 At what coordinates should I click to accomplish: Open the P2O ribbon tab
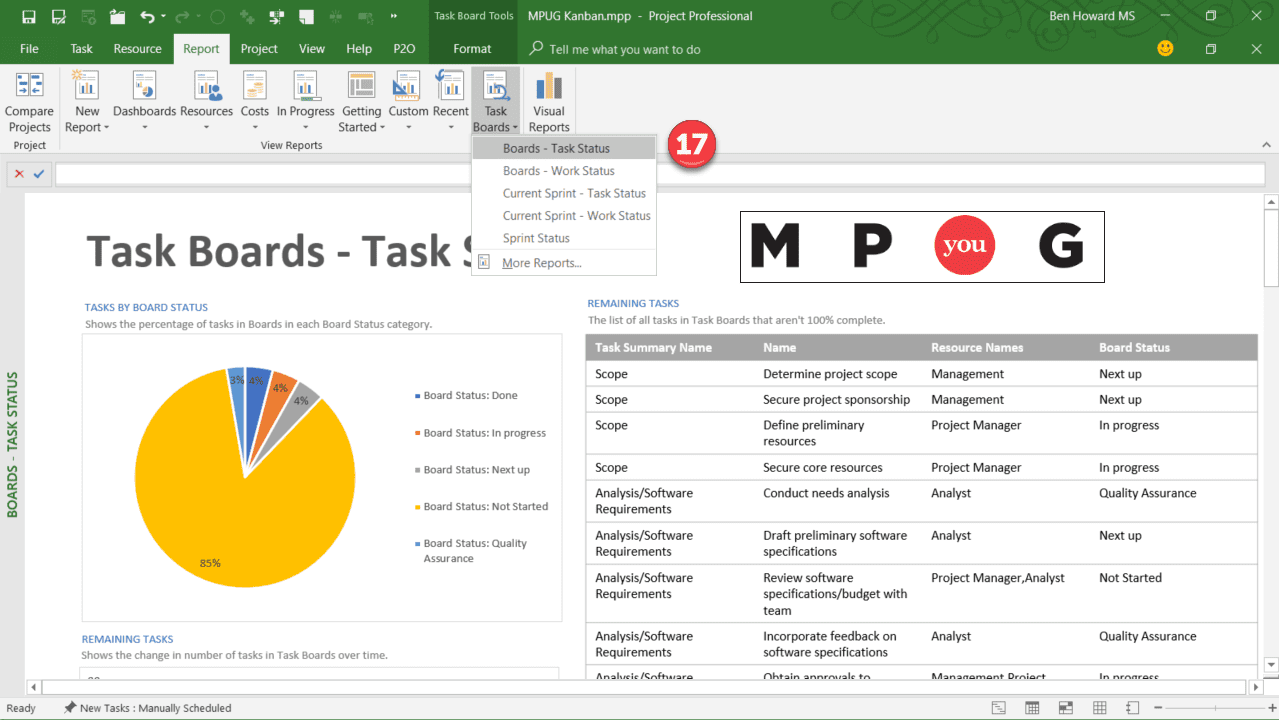(x=404, y=48)
